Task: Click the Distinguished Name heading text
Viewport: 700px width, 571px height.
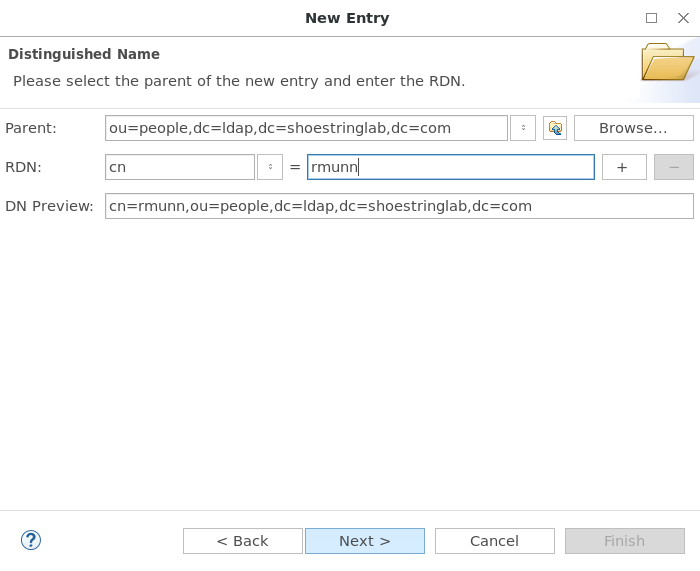Action: coord(84,54)
